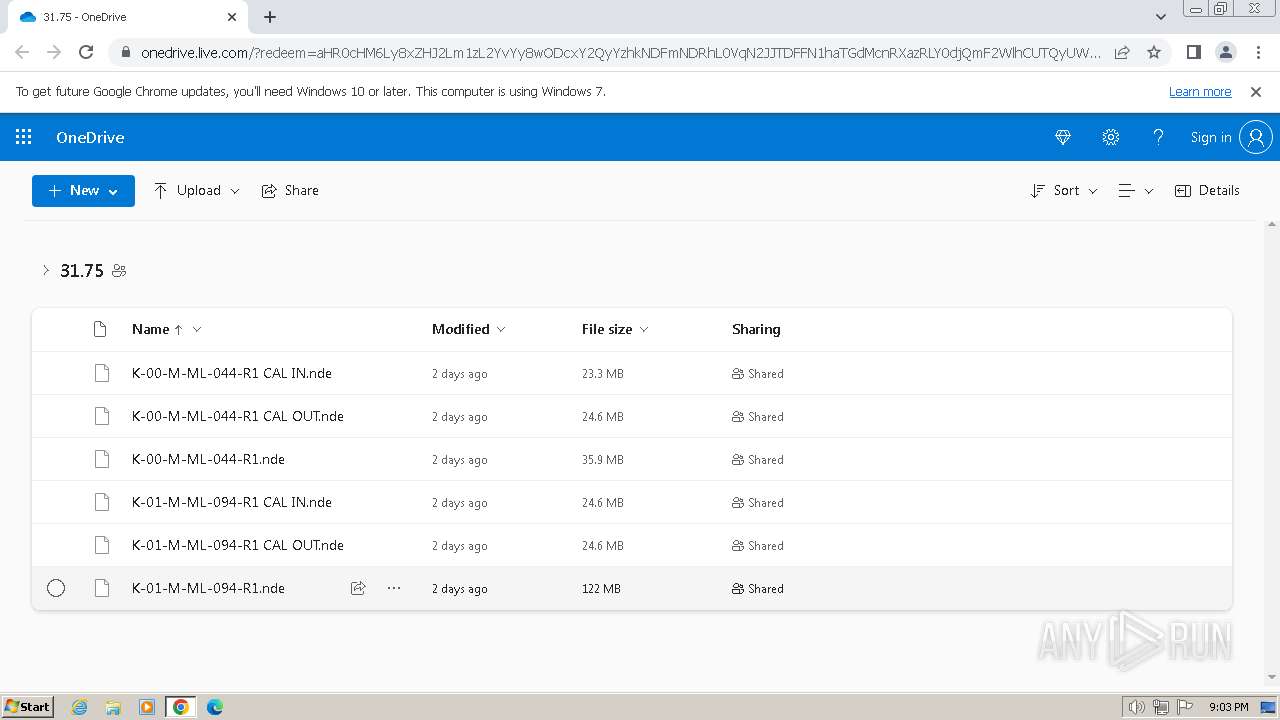The width and height of the screenshot is (1280, 720).
Task: Open the Modified column header dropdown
Action: 468,329
